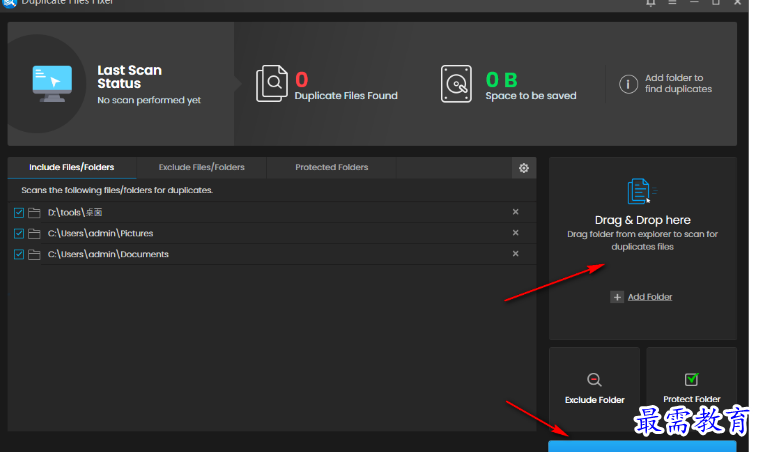Switch to Include Files/Folders tab

(x=72, y=167)
